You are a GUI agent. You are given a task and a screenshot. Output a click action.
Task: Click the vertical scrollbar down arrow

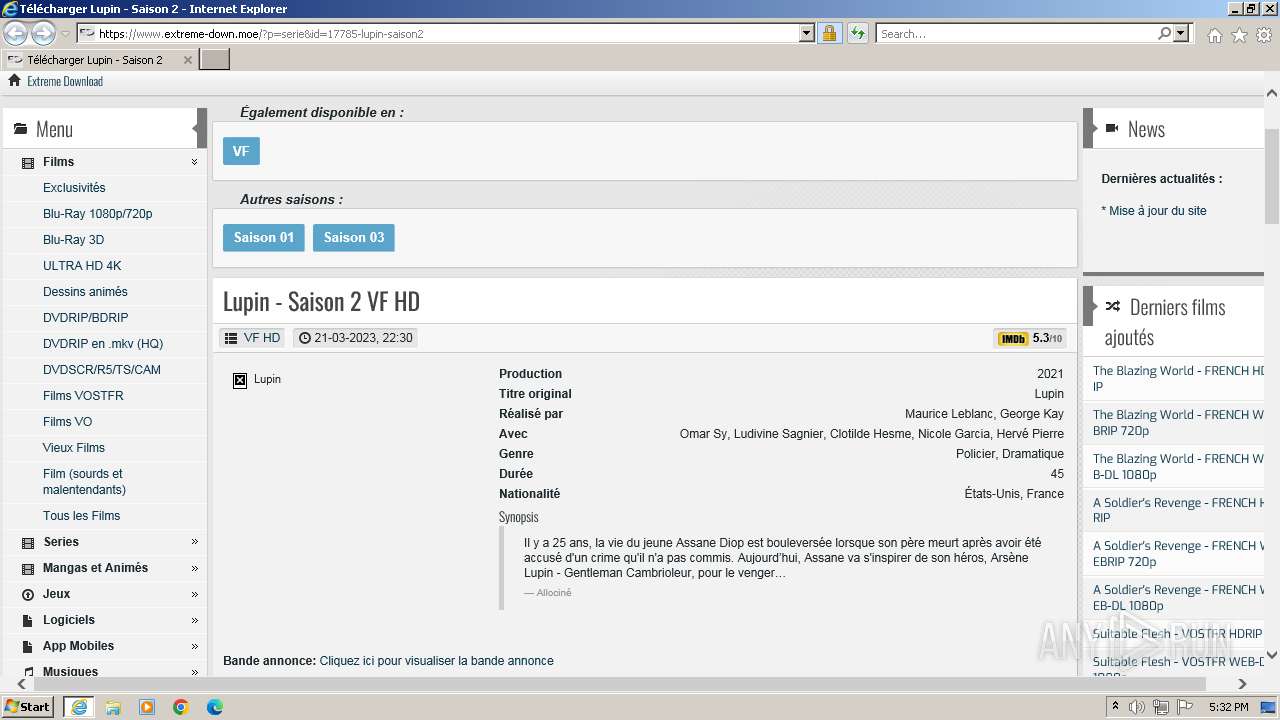pos(1272,656)
